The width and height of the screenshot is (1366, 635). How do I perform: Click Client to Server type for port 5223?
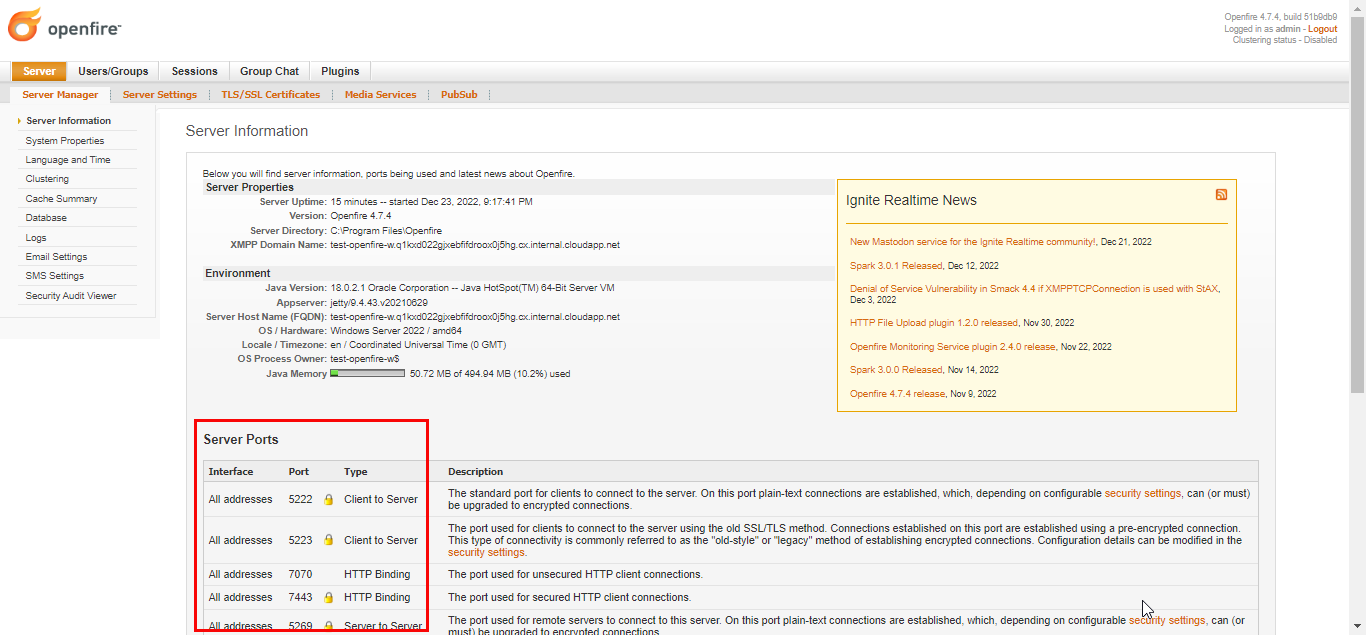coord(381,540)
